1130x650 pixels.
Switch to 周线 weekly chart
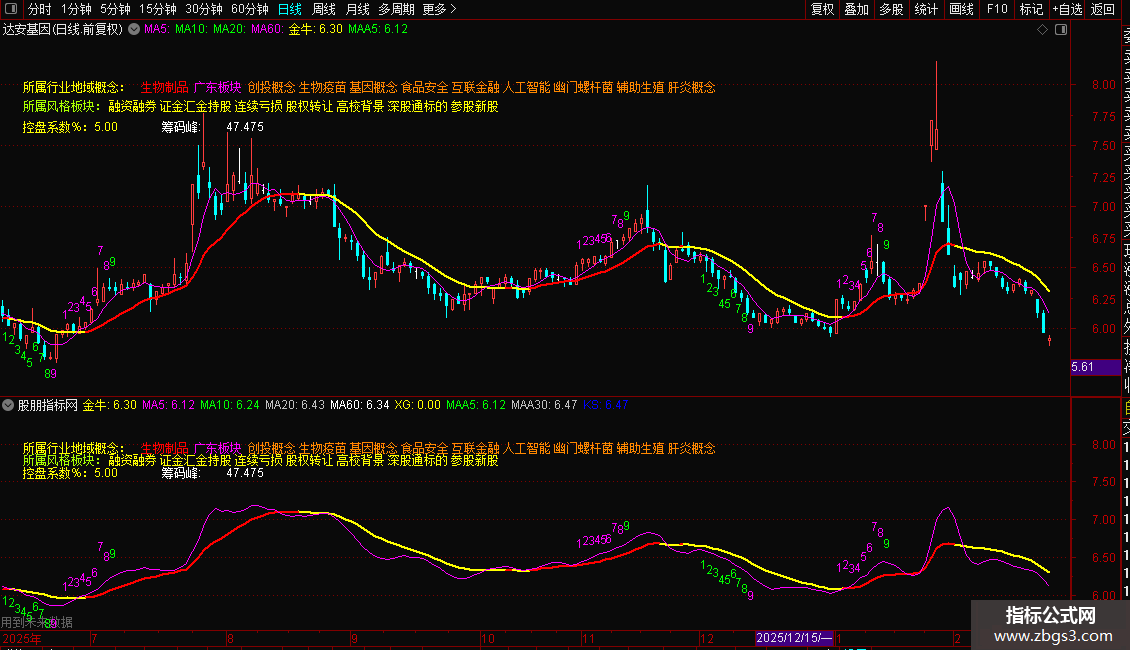324,9
